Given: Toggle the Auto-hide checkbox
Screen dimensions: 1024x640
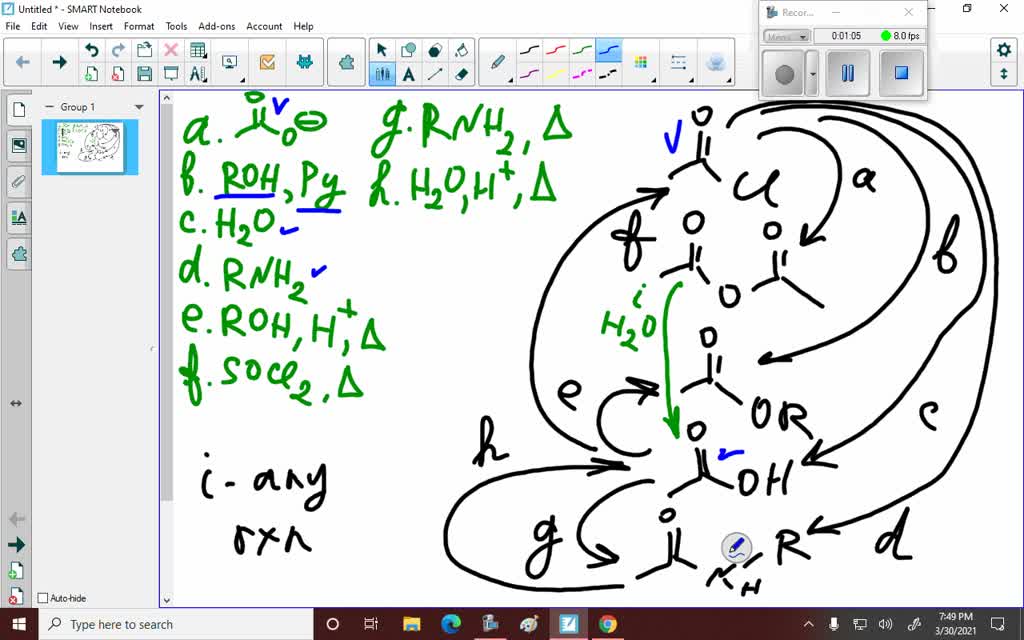Looking at the screenshot, I should [43, 597].
